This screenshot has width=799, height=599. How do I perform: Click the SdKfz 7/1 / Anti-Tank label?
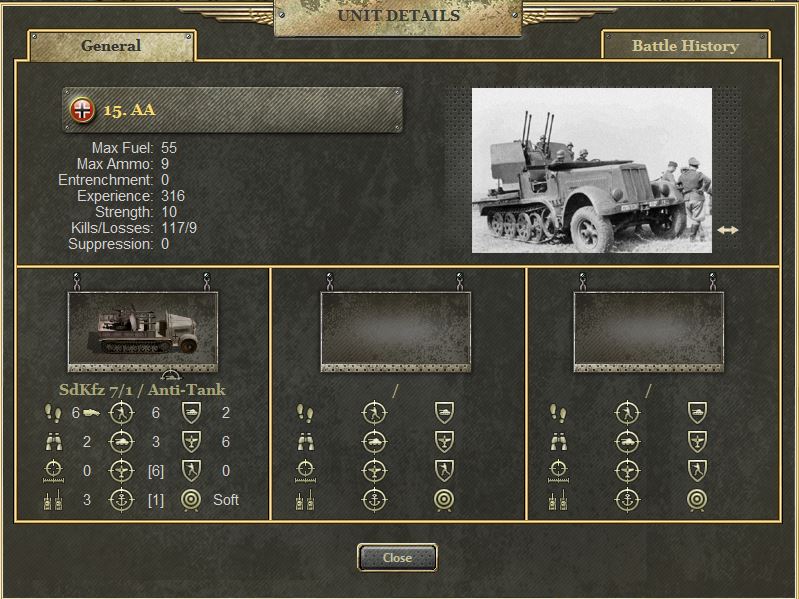[142, 390]
